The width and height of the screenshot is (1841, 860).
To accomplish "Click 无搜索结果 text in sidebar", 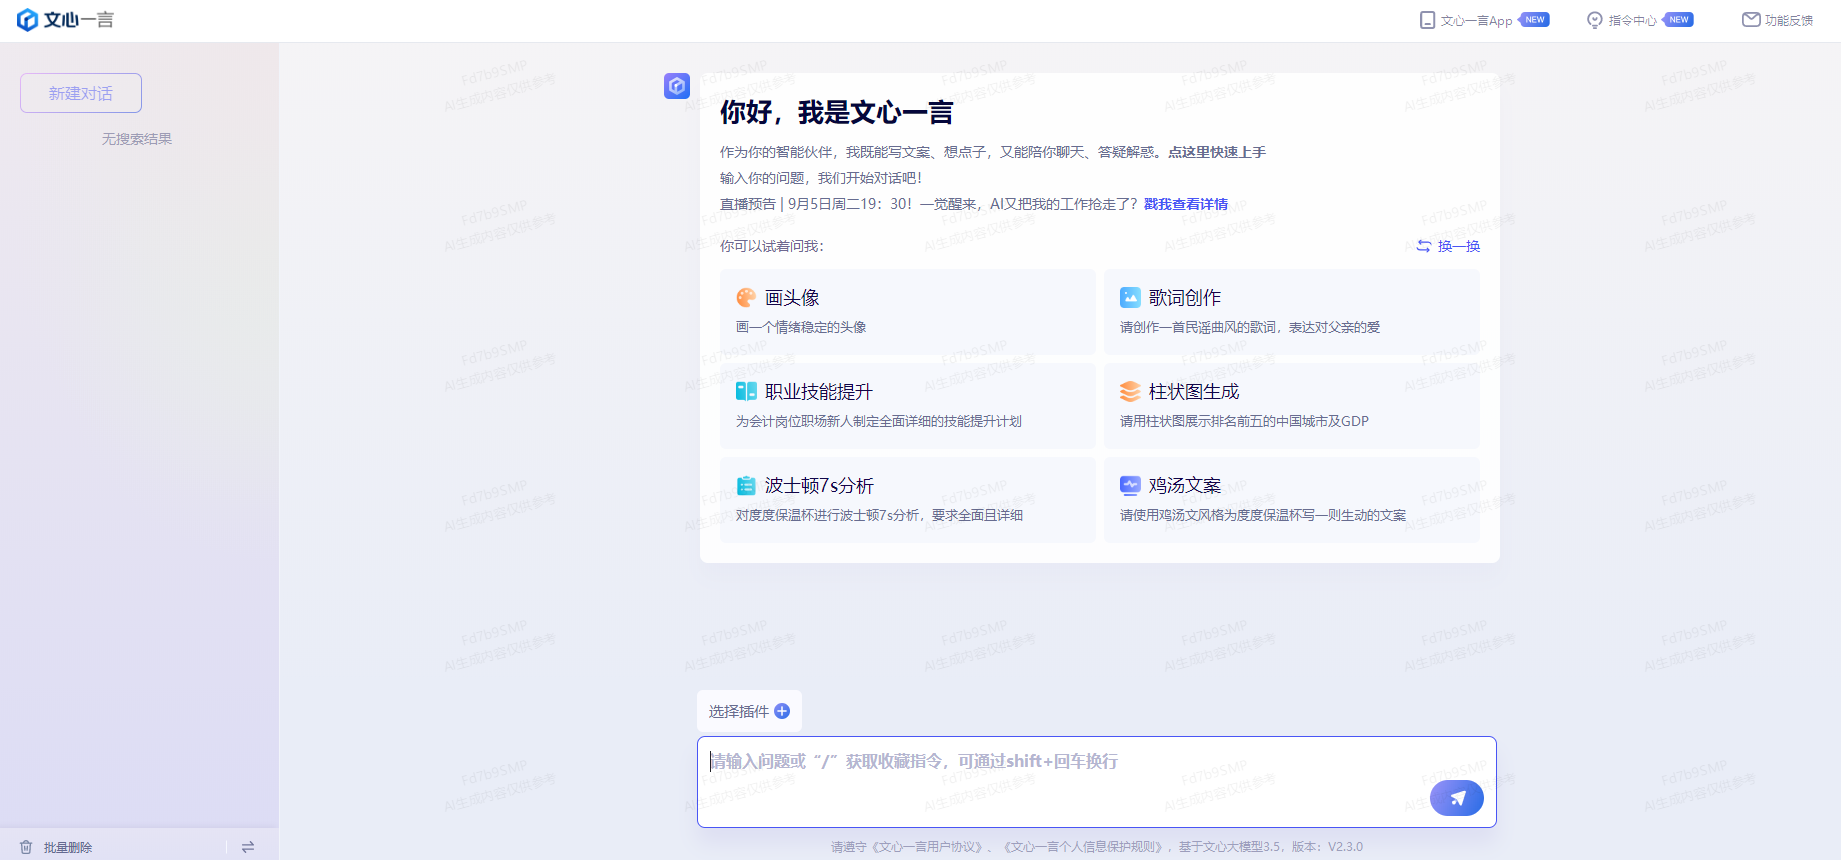I will coord(137,139).
